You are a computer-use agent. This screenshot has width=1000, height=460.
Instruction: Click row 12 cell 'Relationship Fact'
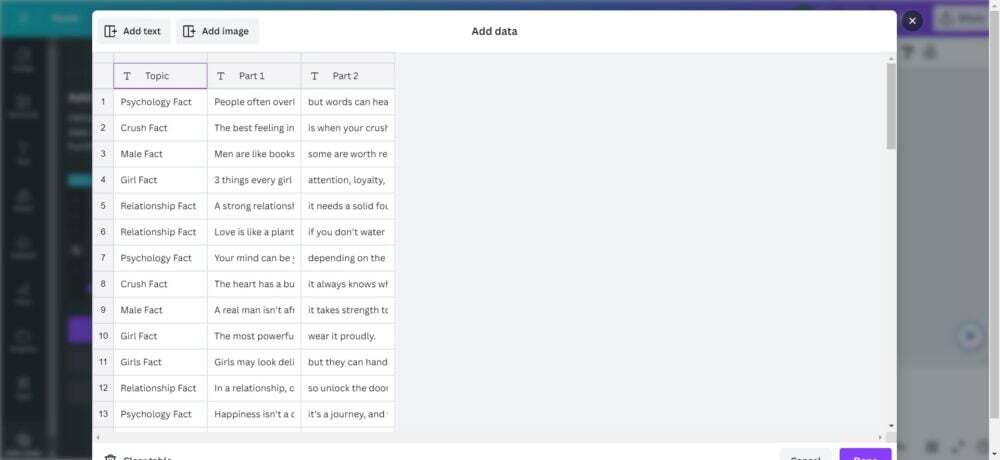(160, 388)
